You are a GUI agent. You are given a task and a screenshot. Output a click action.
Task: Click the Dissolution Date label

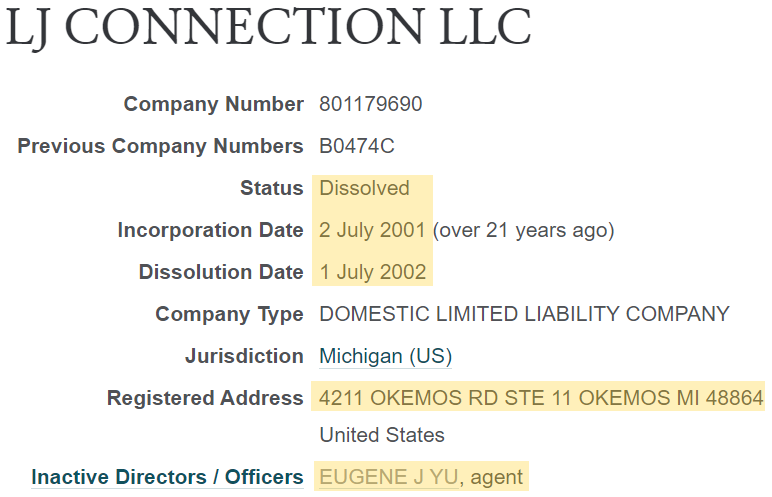tap(221, 272)
